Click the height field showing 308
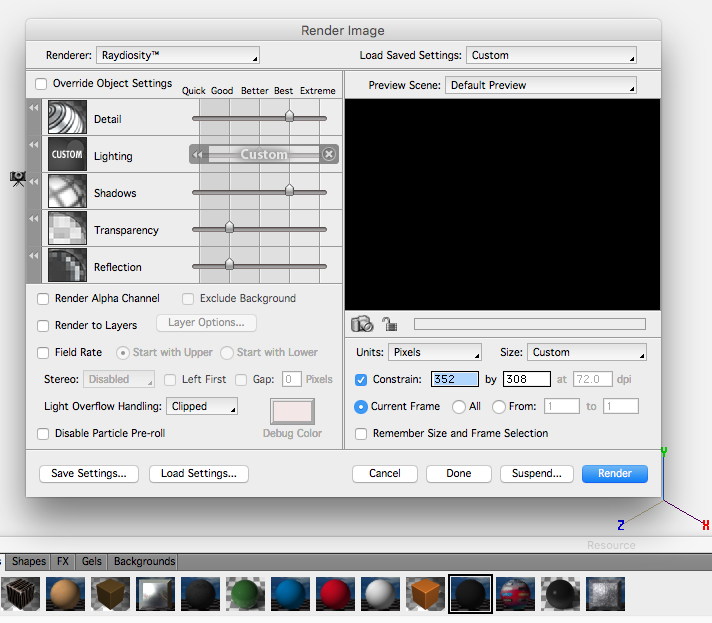 coord(527,379)
